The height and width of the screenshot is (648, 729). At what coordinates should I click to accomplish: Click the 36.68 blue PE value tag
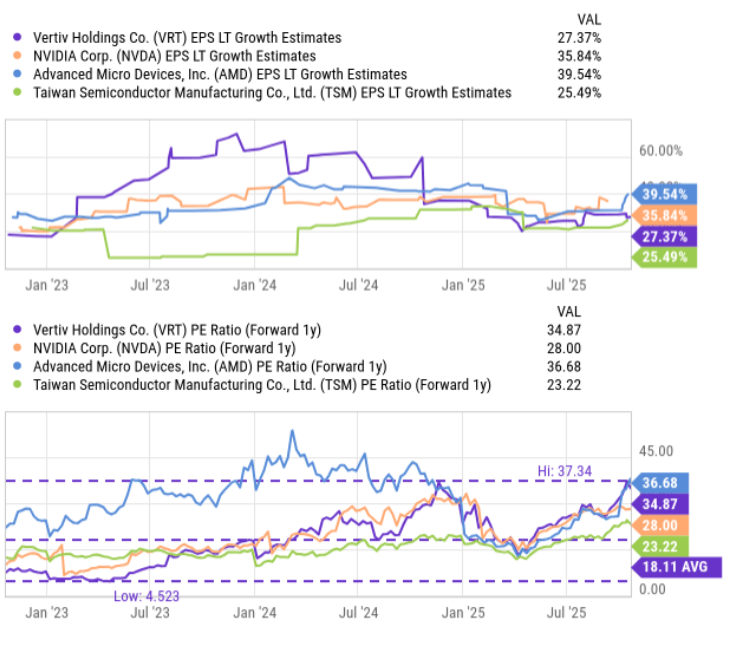pos(660,483)
